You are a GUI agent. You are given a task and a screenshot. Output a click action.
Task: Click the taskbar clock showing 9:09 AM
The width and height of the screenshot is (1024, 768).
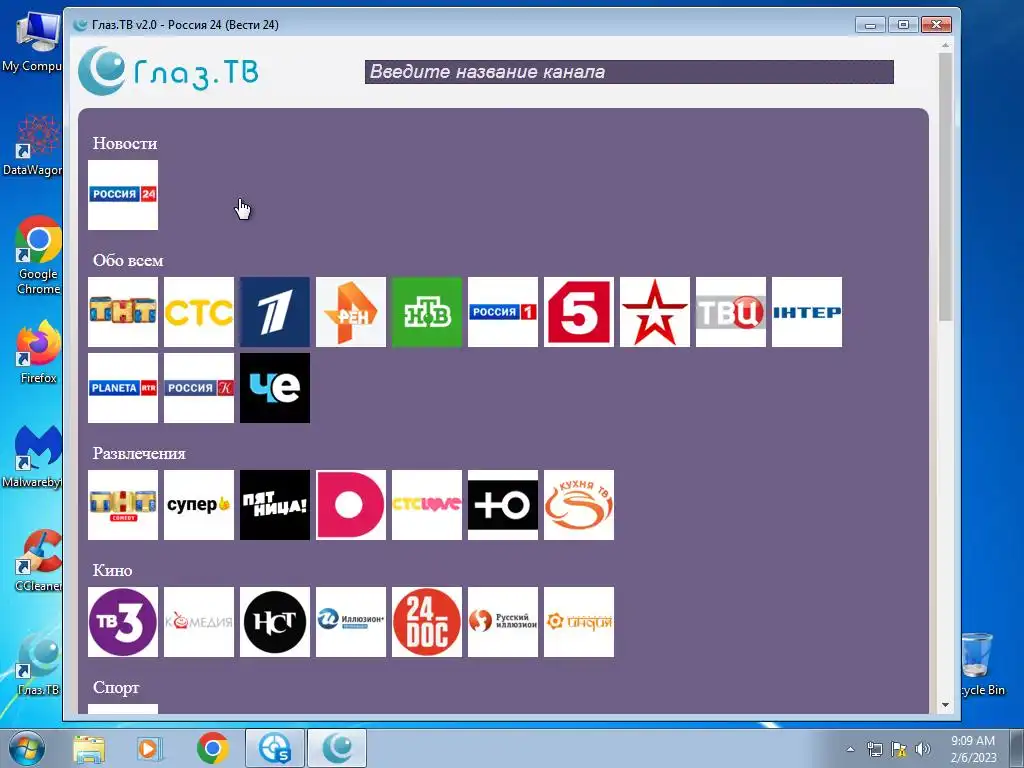(x=973, y=749)
